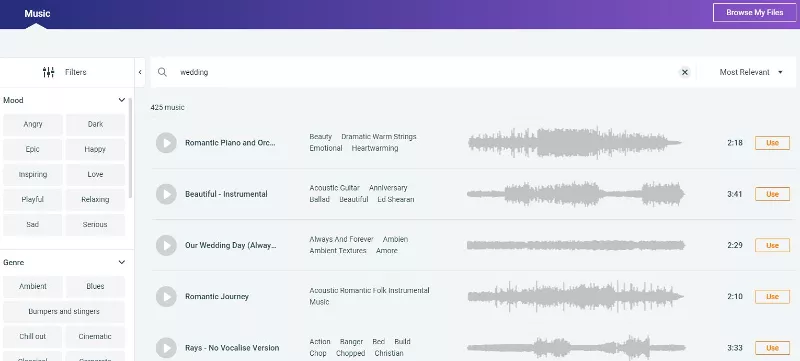The width and height of the screenshot is (800, 361).
Task: Collapse the Genre filter section
Action: (121, 263)
